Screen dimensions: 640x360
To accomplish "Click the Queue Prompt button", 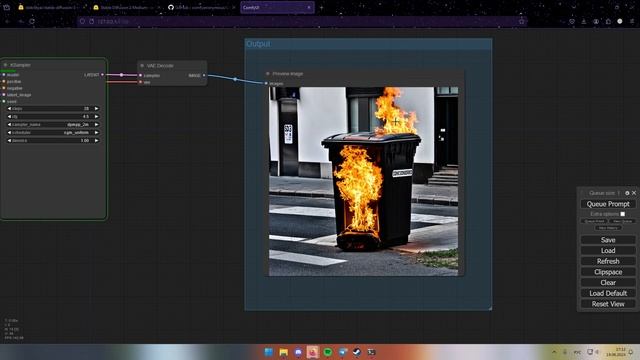I will (x=608, y=204).
